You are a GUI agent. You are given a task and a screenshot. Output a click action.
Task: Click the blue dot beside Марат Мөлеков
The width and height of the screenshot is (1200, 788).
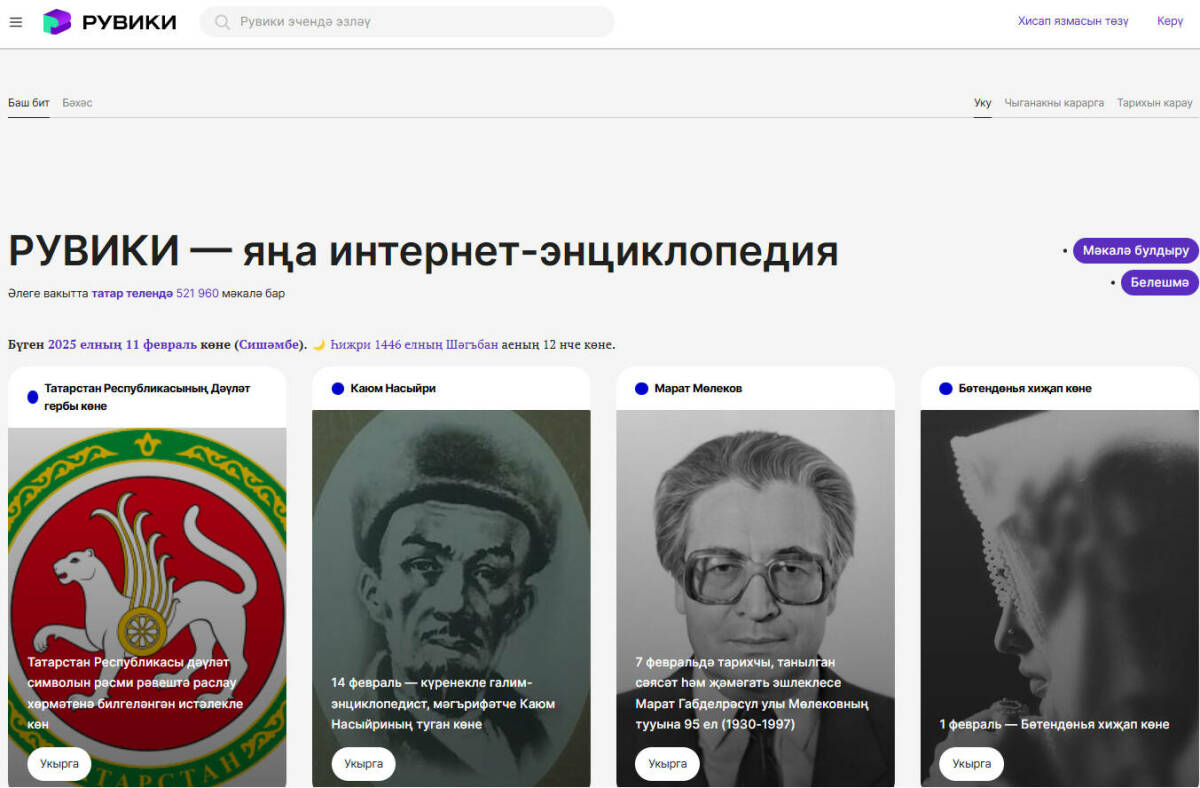pos(641,389)
